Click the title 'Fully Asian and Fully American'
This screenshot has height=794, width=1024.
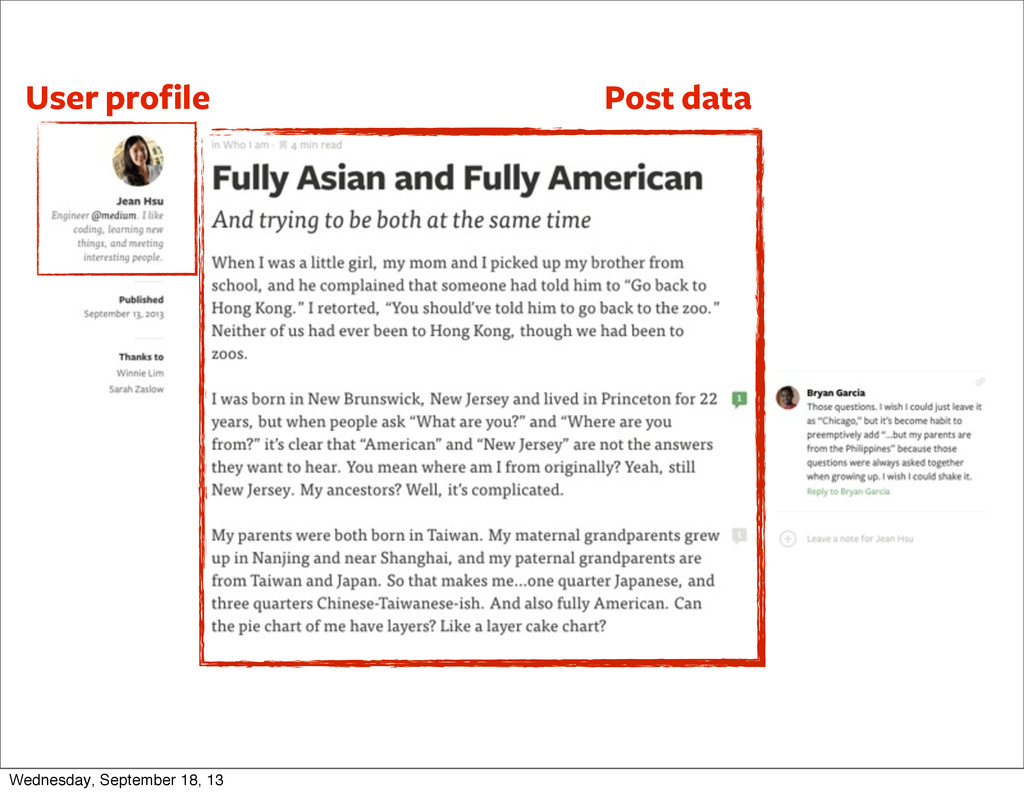[457, 178]
